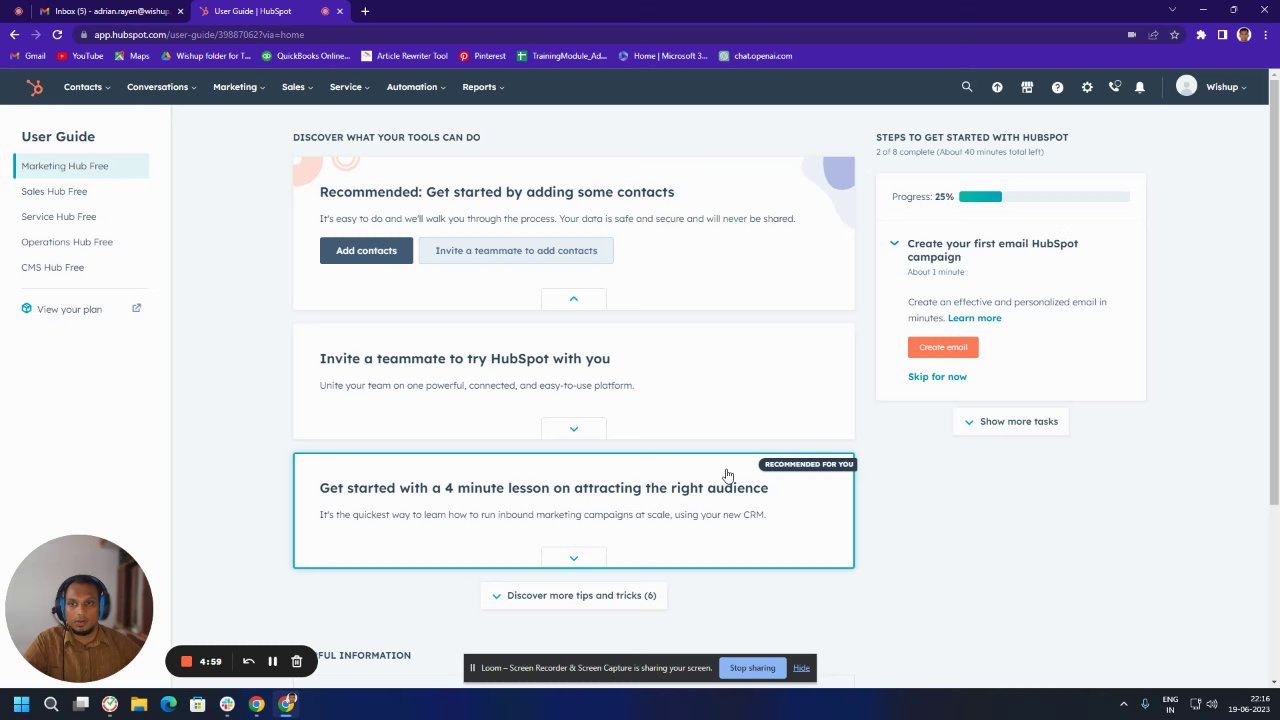Open the settings gear icon
Image resolution: width=1280 pixels, height=720 pixels.
click(1087, 87)
